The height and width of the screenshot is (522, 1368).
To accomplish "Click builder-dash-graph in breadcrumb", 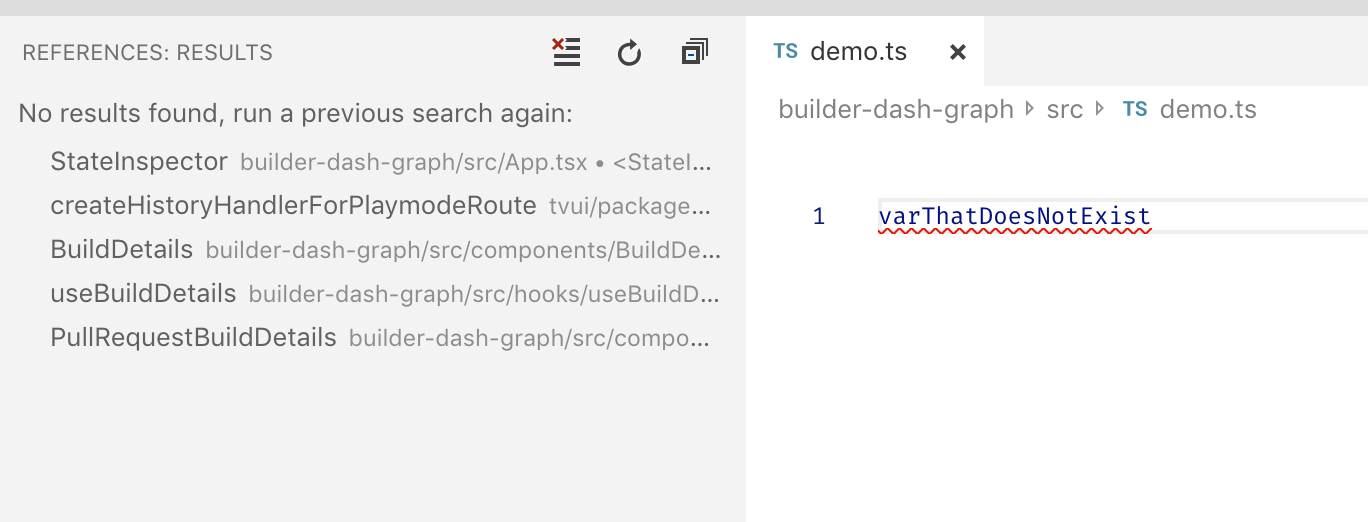I will coord(896,109).
